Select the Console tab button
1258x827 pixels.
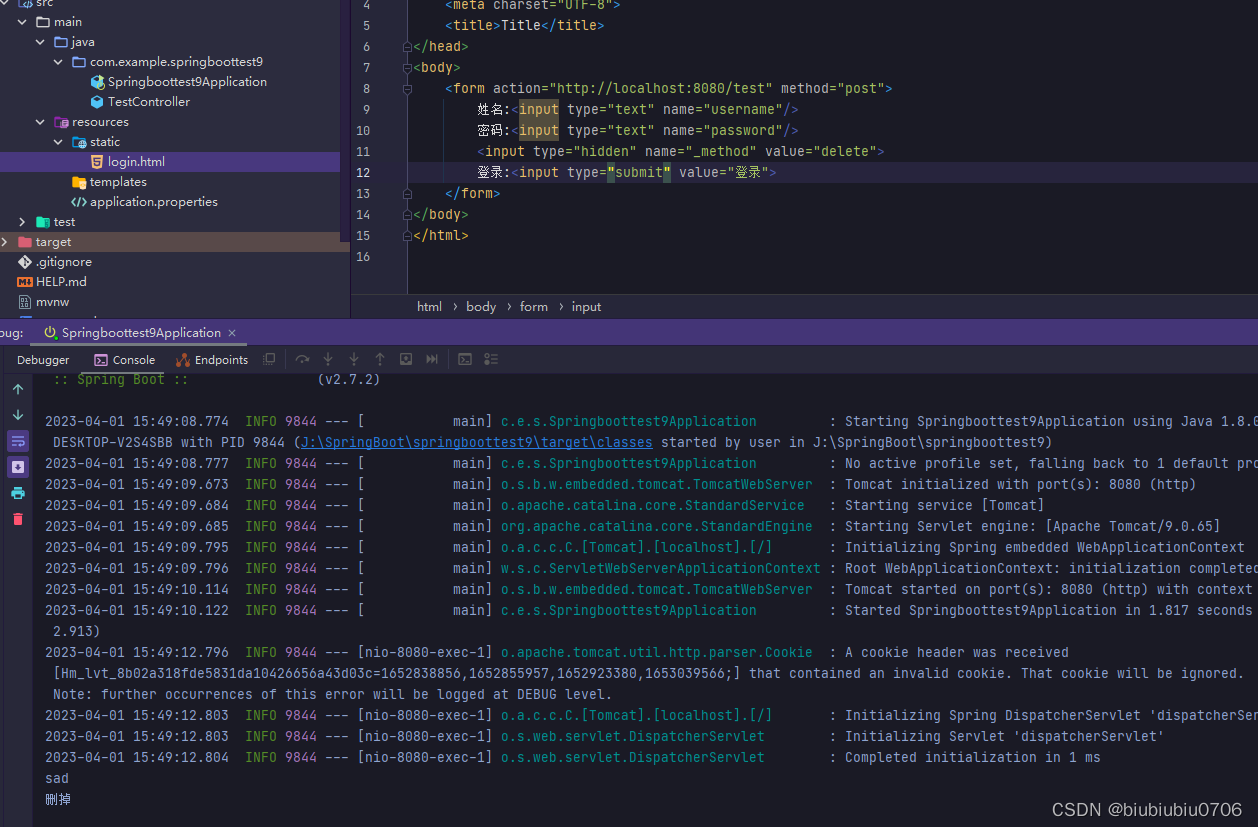coord(125,359)
